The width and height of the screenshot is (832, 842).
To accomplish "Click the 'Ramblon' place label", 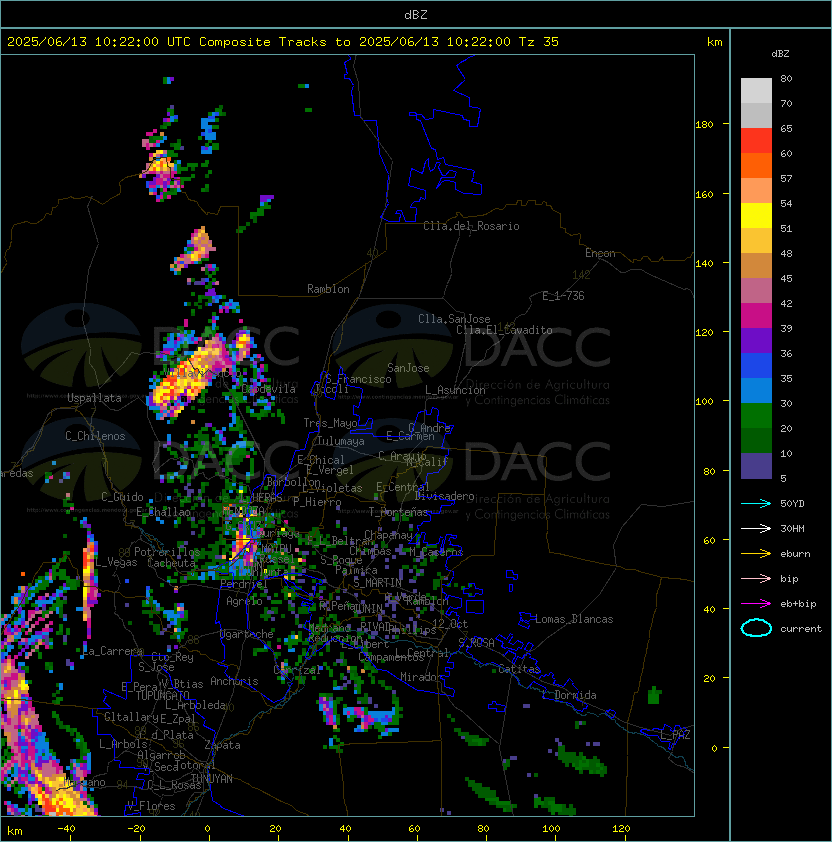I will 328,289.
